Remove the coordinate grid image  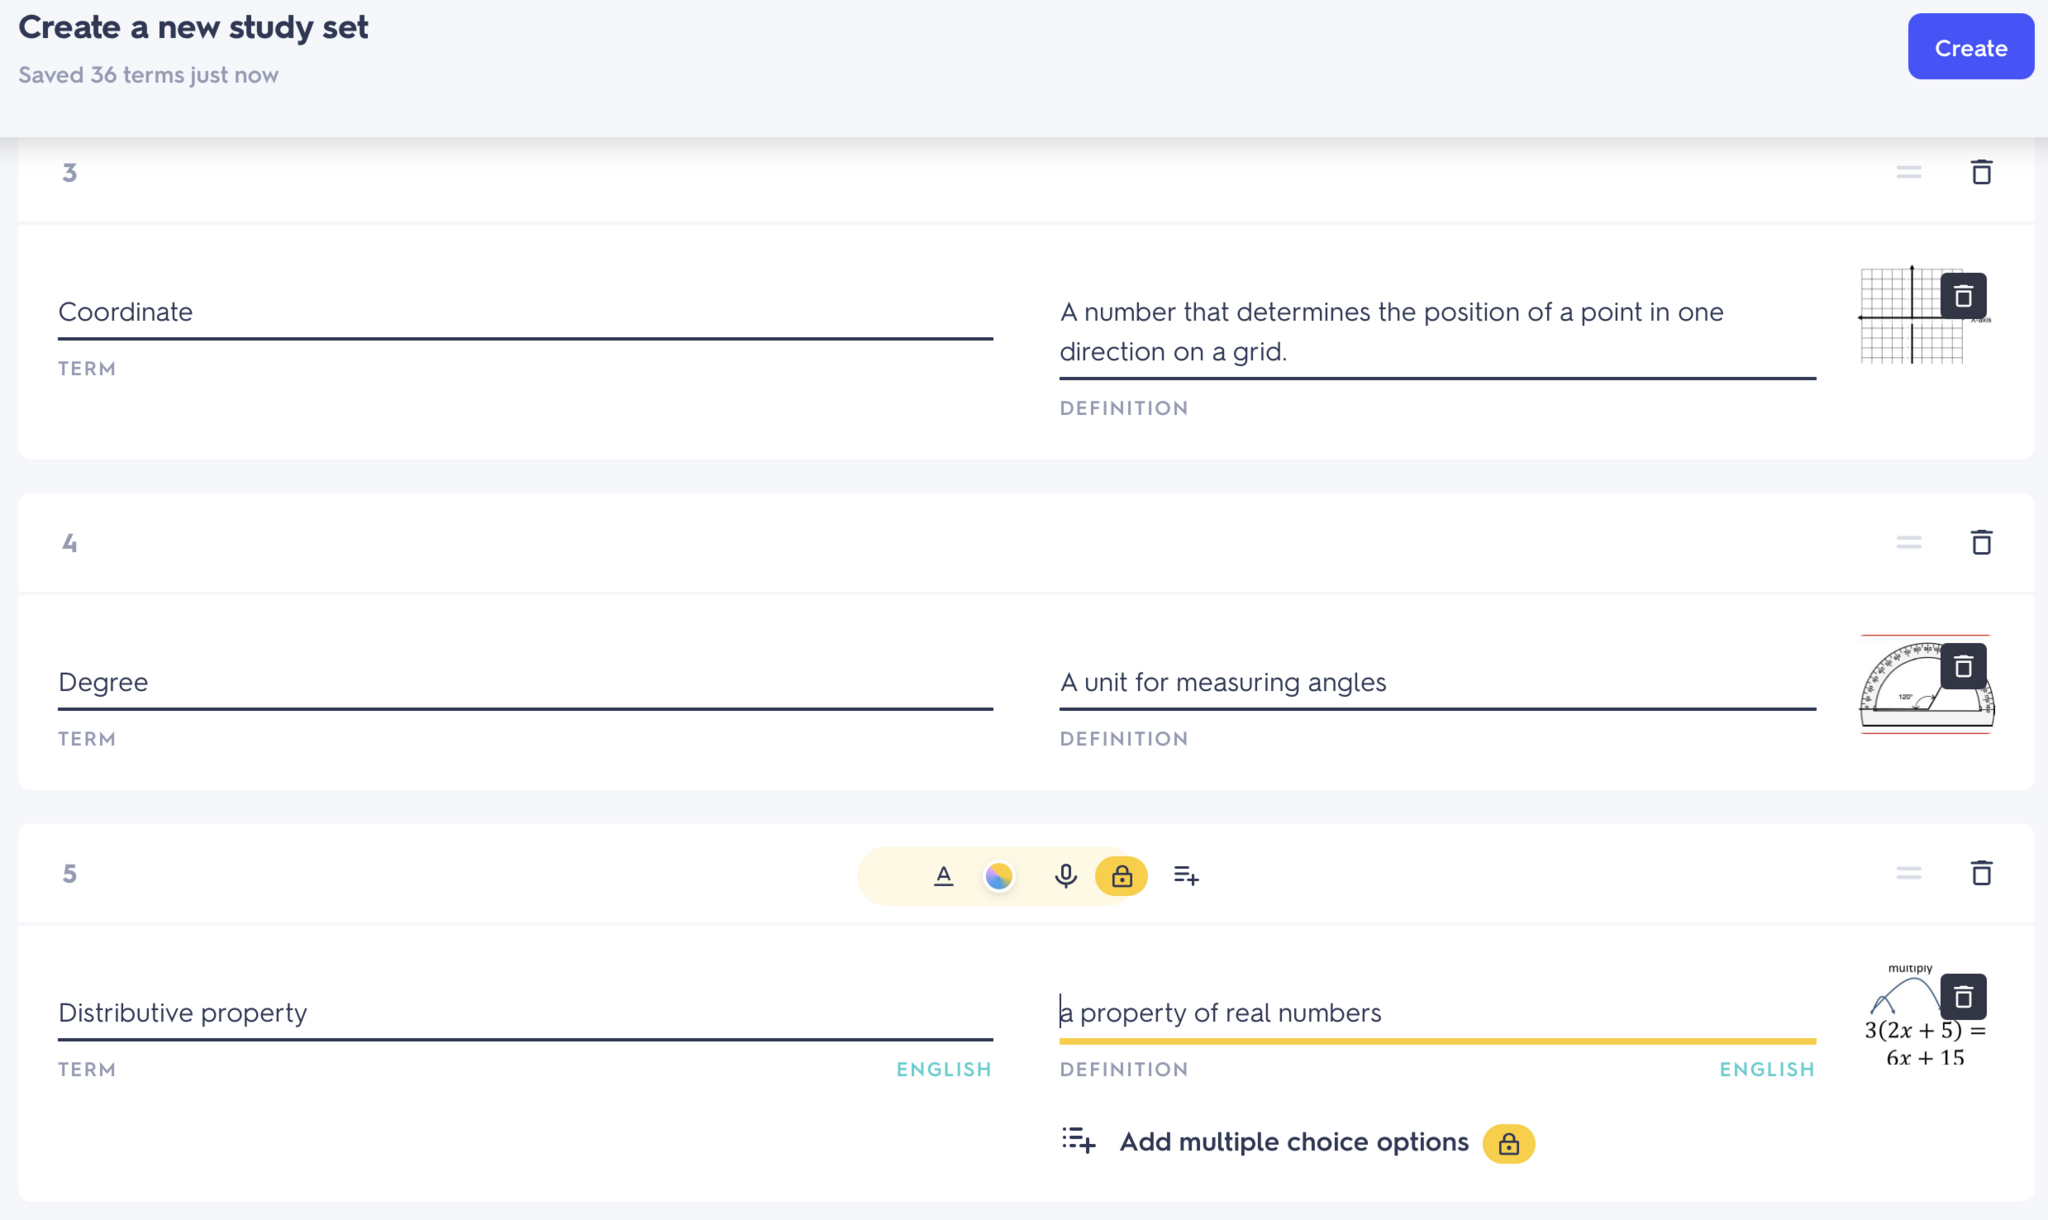tap(1963, 296)
